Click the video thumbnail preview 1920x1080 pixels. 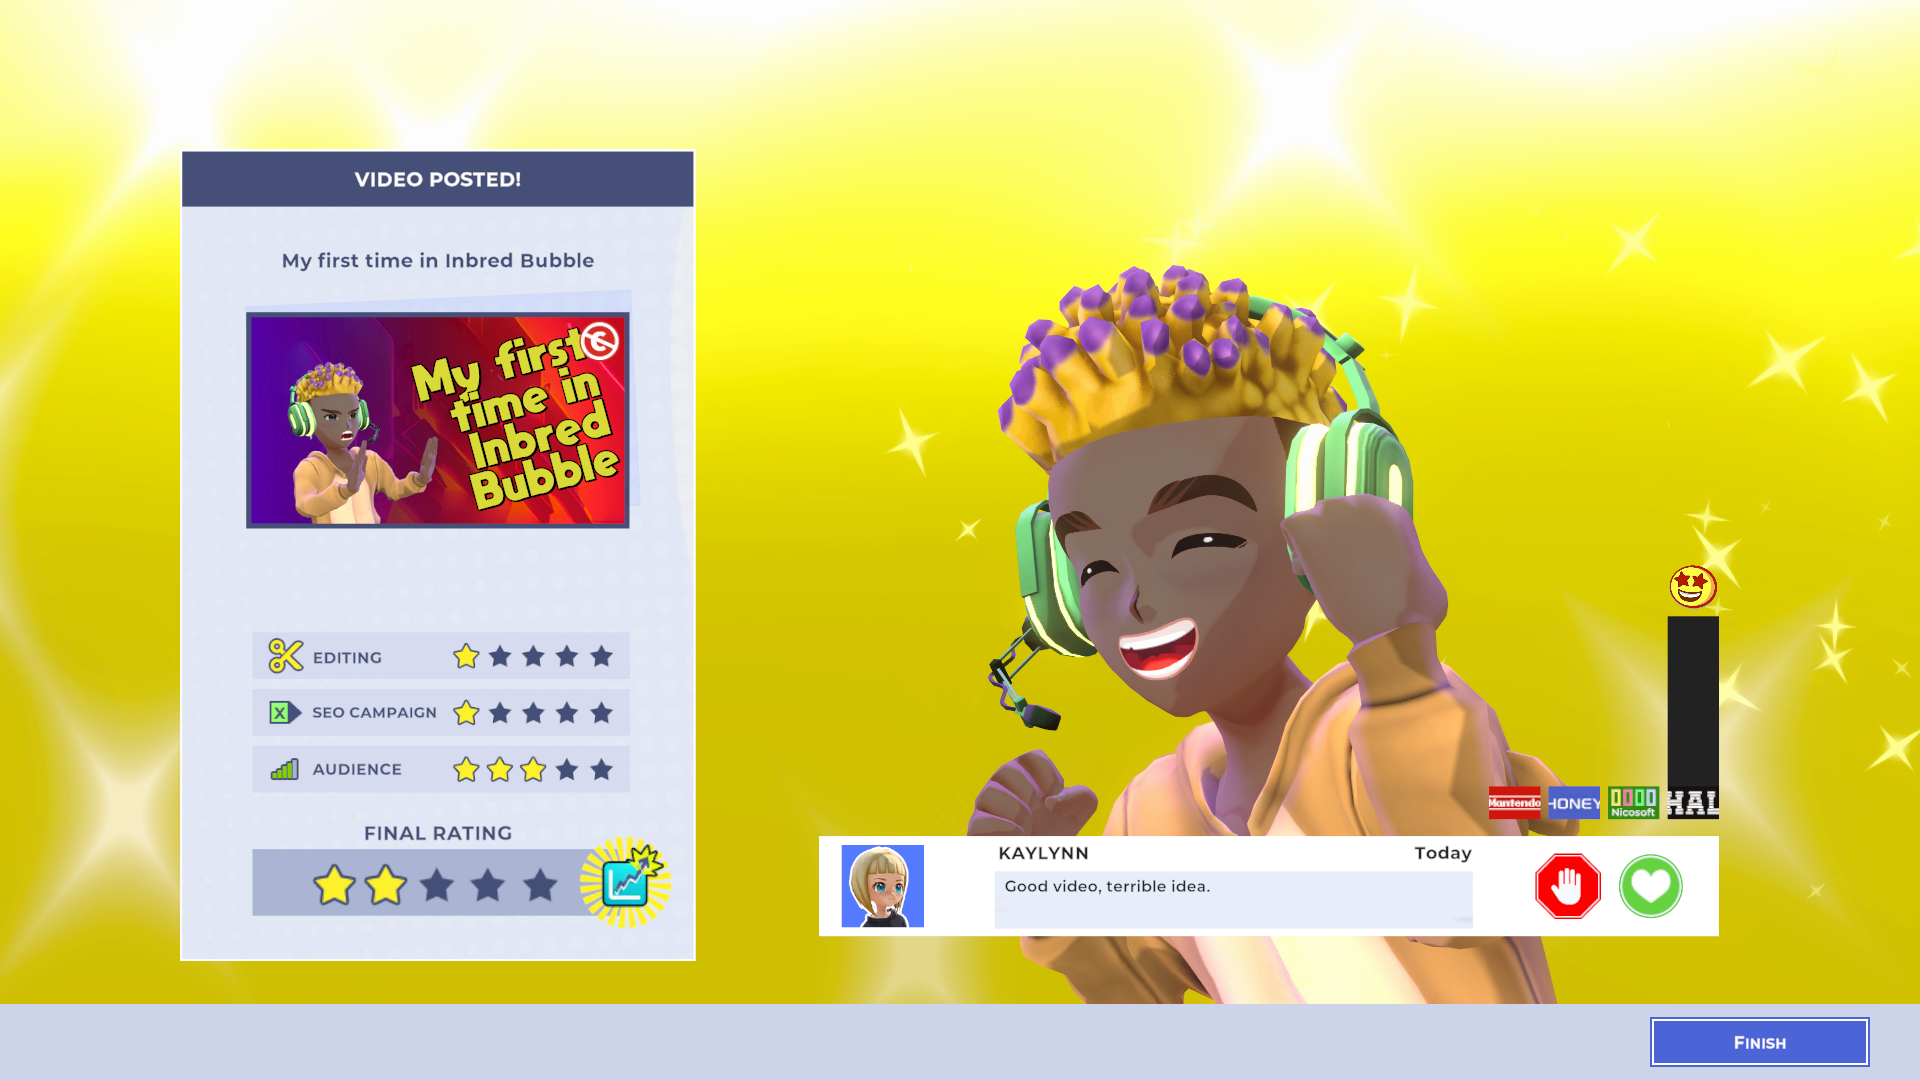point(437,420)
